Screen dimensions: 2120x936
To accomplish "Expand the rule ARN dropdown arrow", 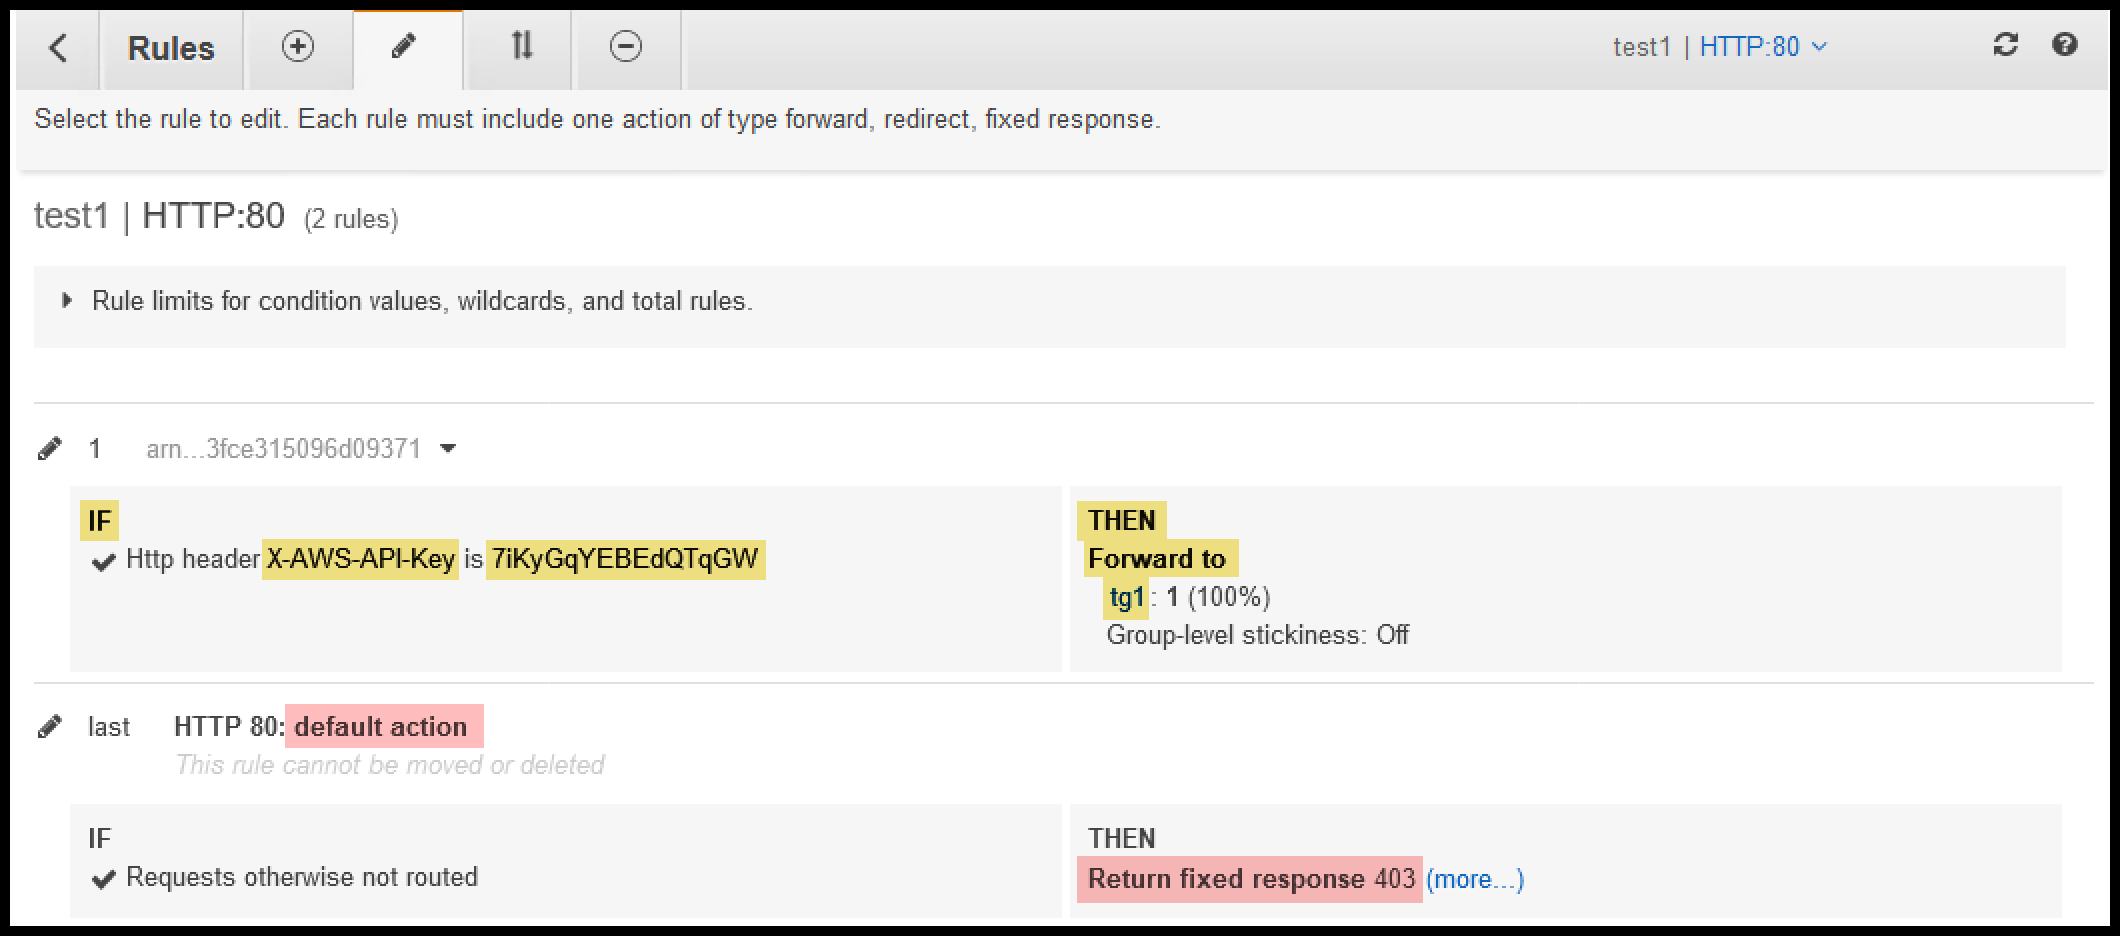I will click(448, 448).
